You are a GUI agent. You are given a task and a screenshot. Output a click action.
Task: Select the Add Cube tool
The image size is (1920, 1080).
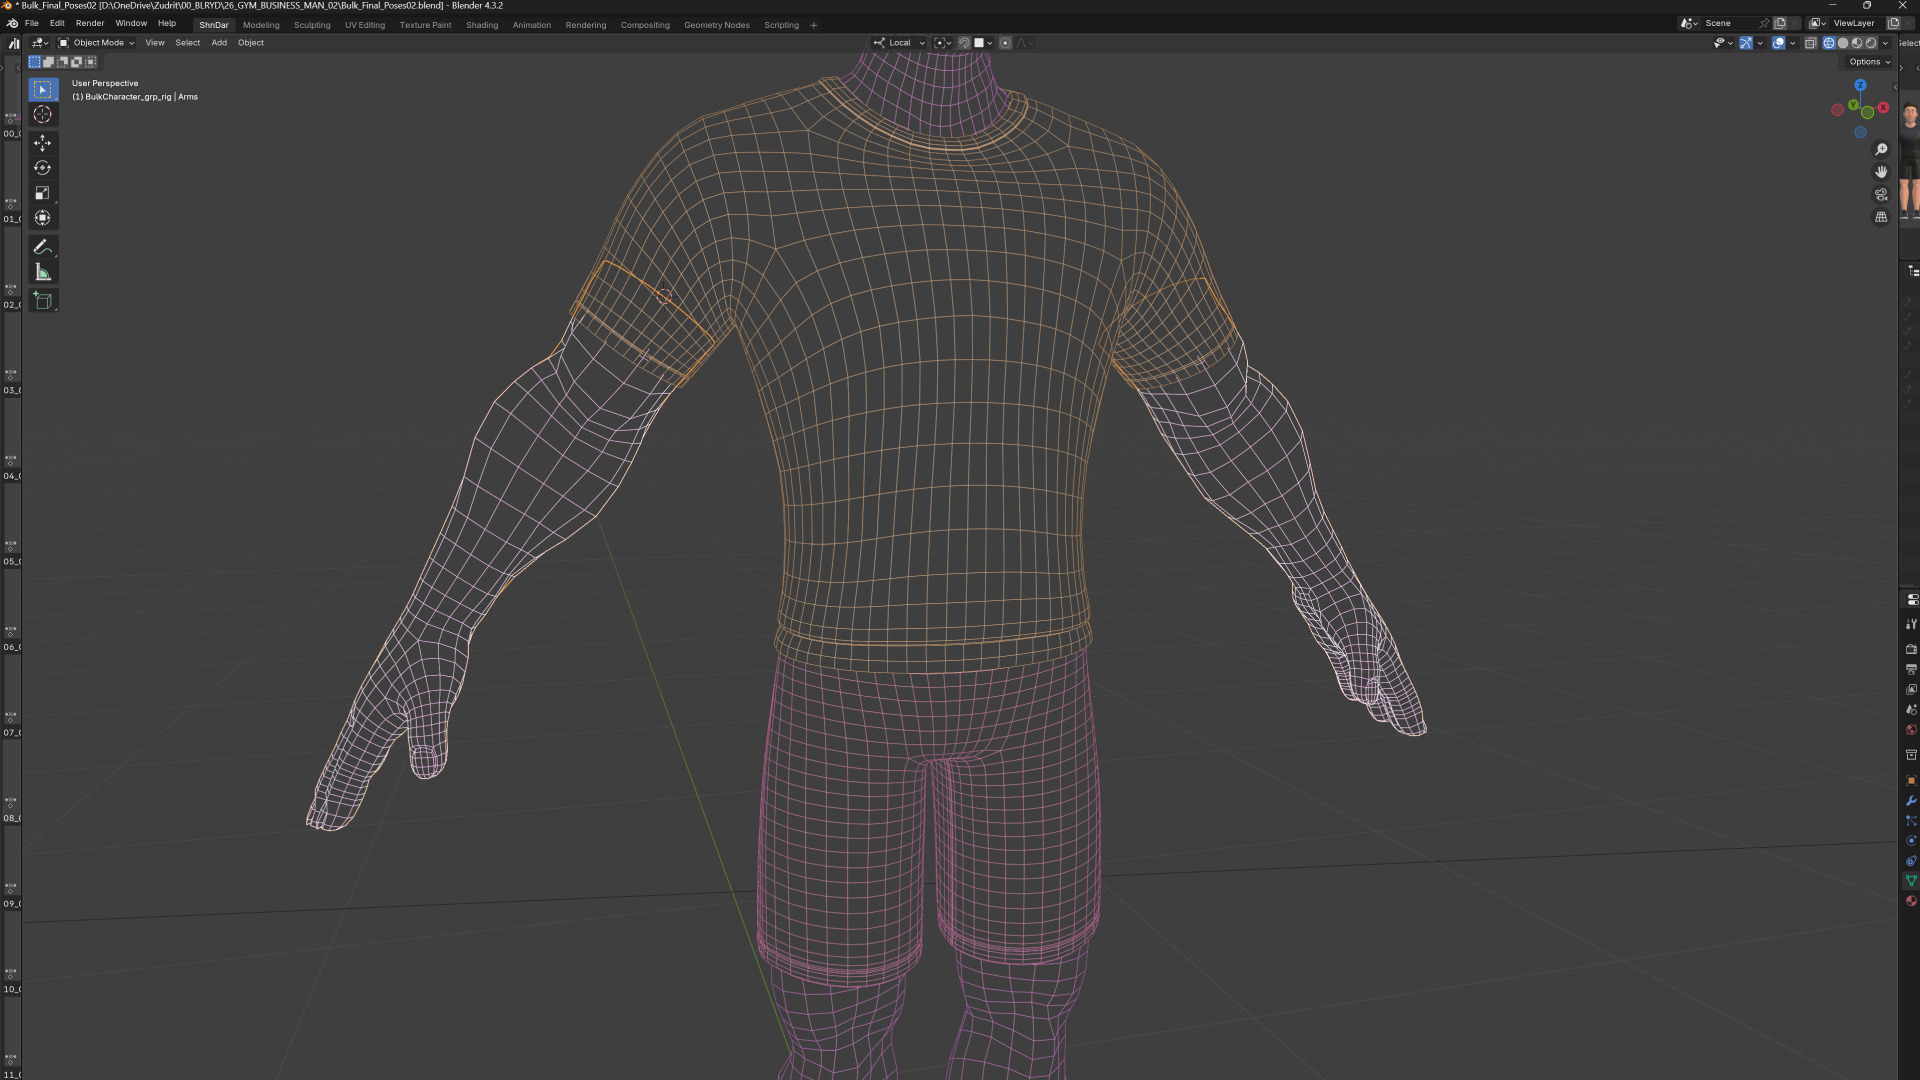42,301
